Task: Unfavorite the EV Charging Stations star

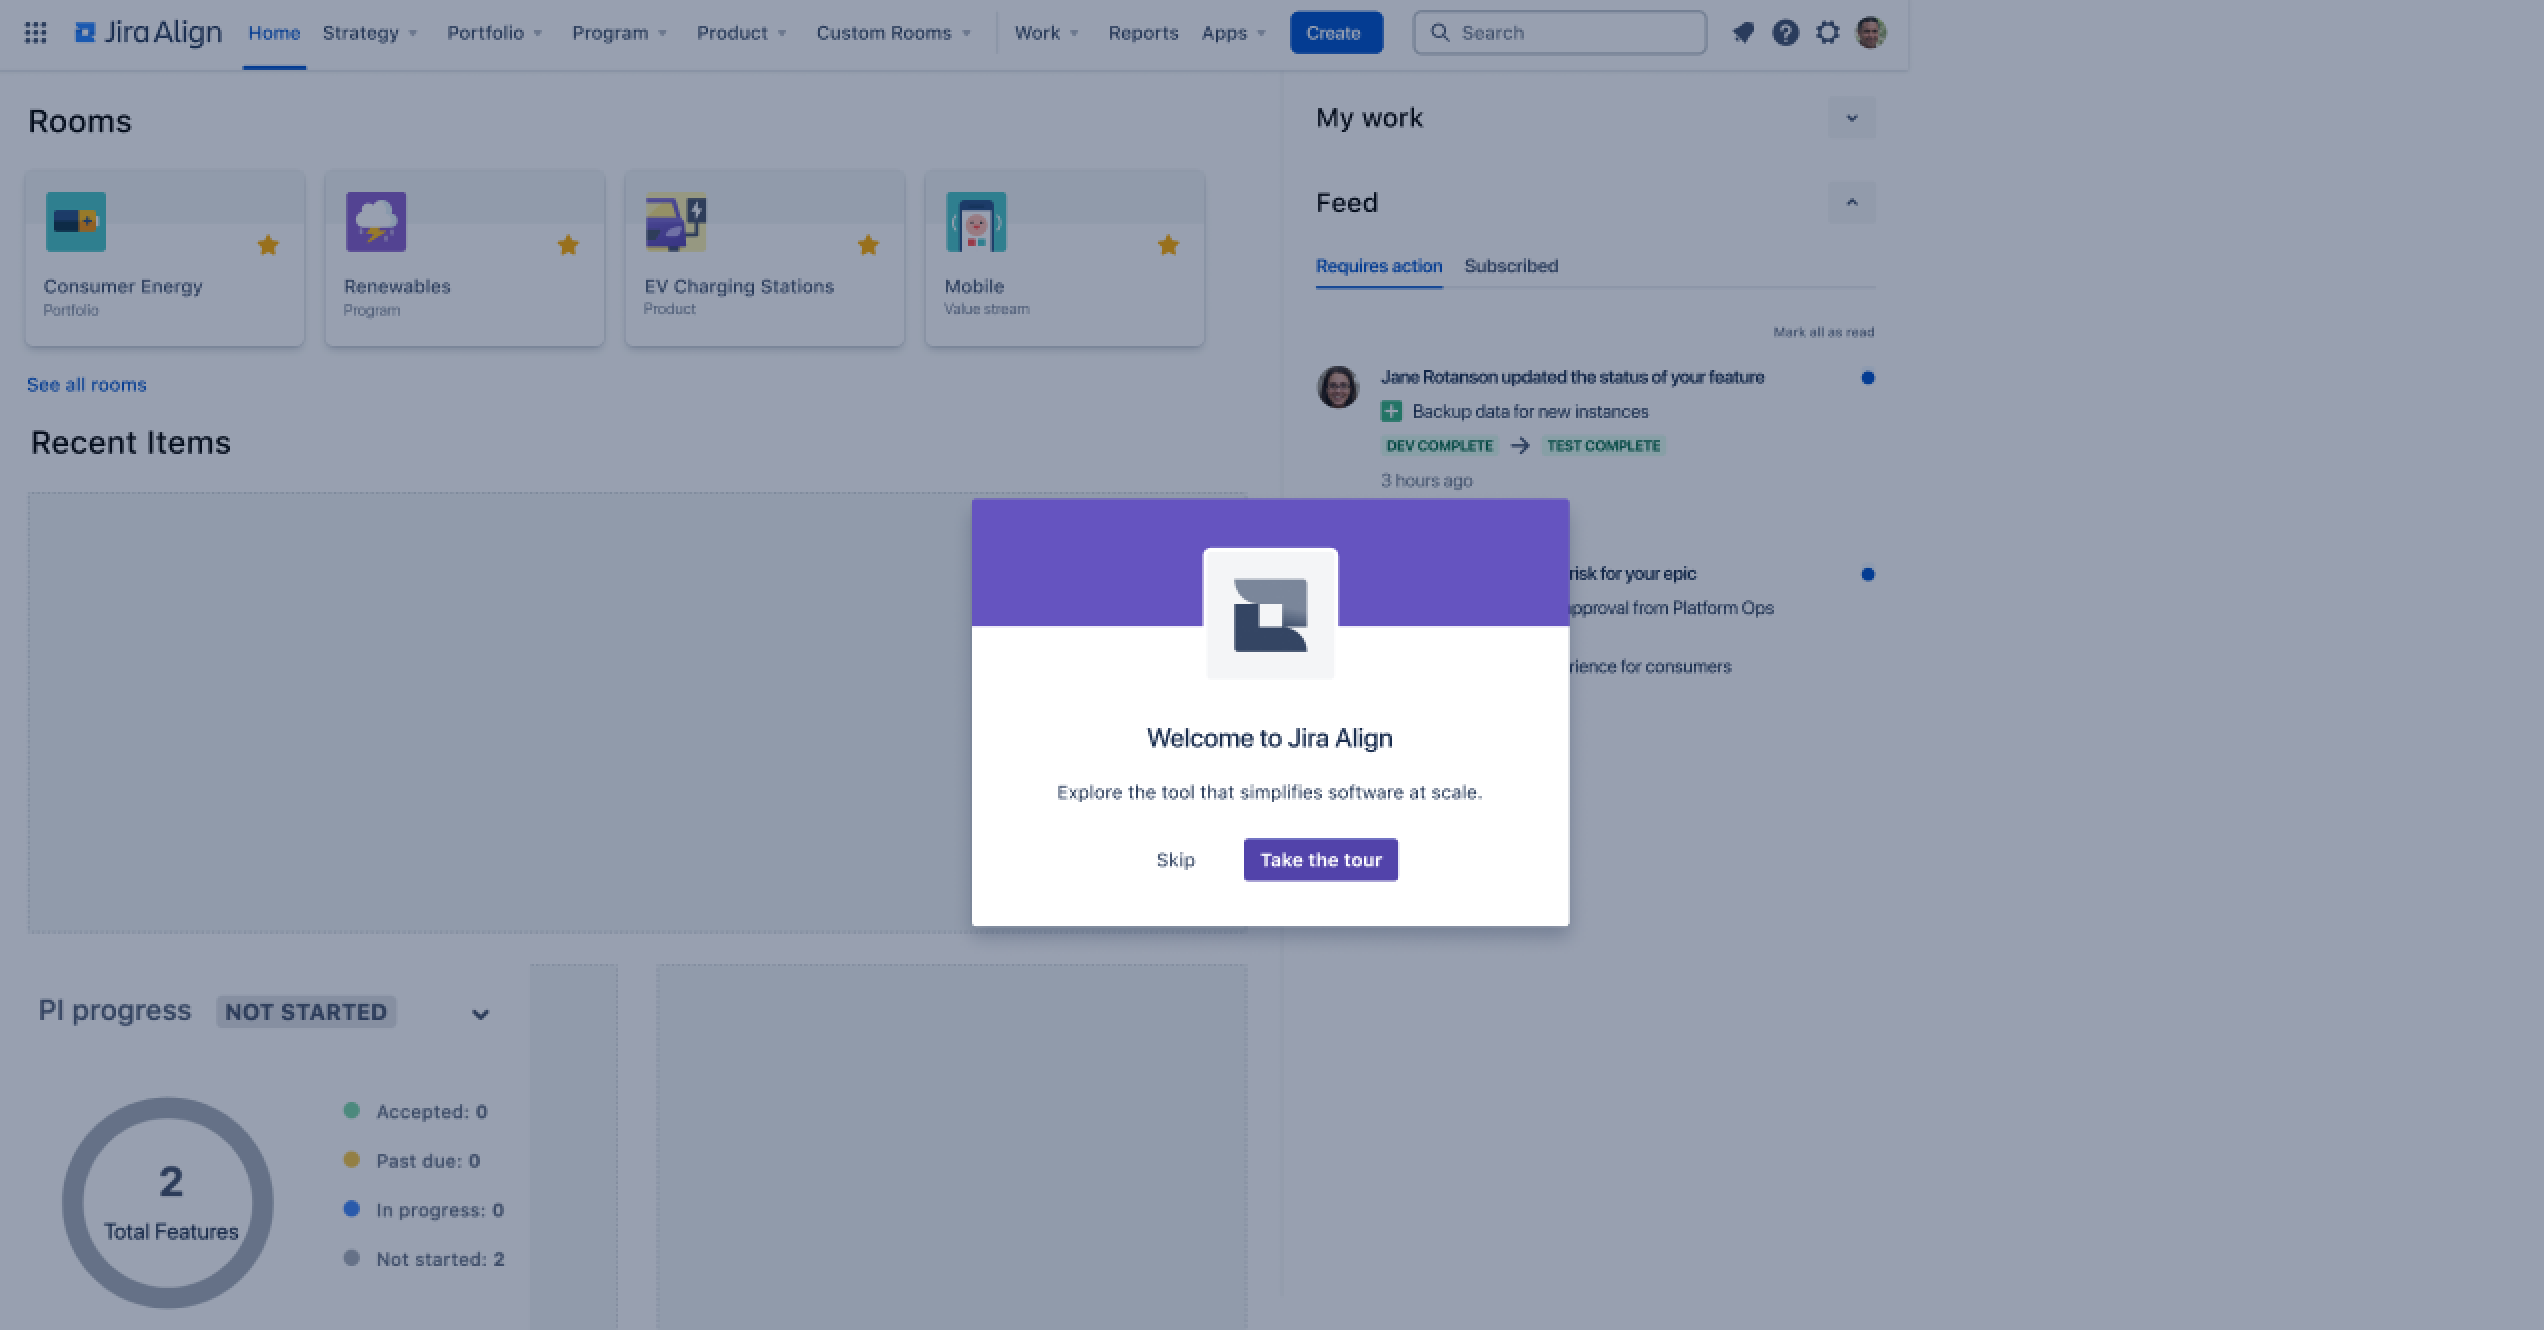Action: [868, 245]
